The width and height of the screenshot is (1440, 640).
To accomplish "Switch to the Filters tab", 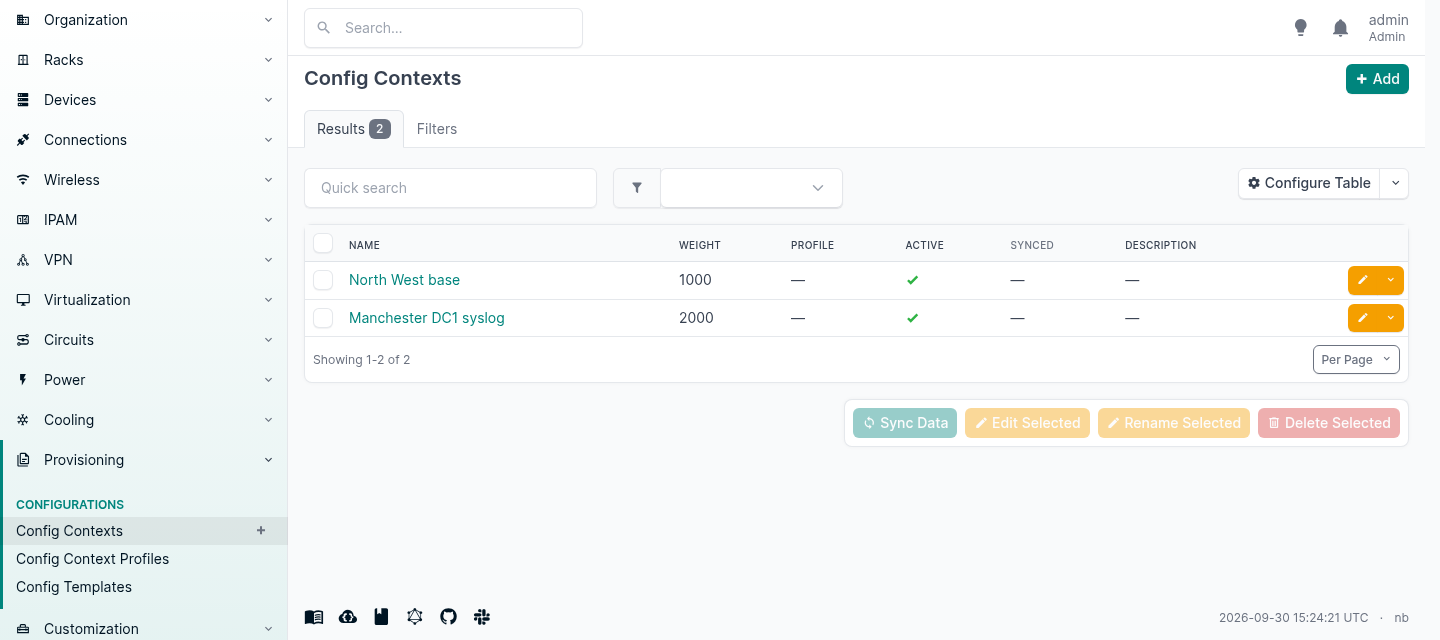I will click(x=437, y=129).
